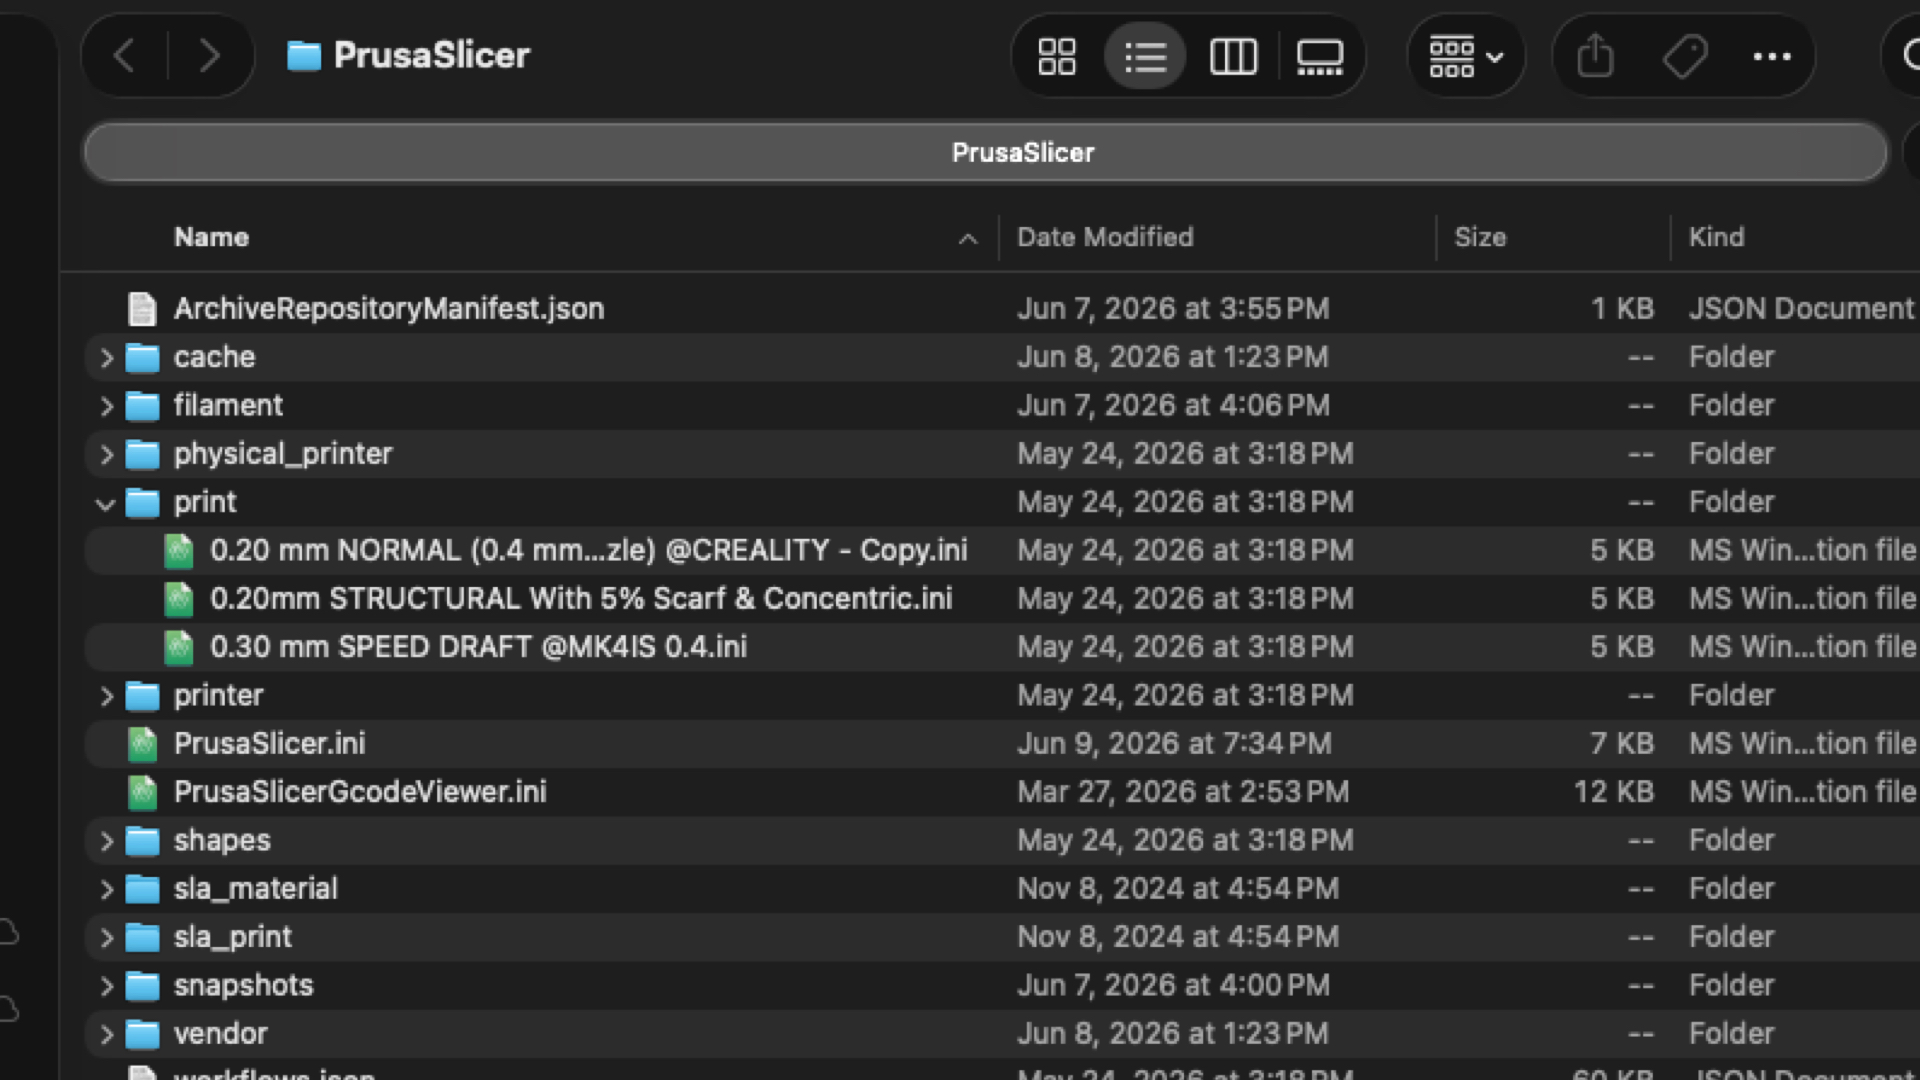The height and width of the screenshot is (1080, 1920).
Task: Open the group-by options dropdown
Action: pyautogui.click(x=1466, y=56)
